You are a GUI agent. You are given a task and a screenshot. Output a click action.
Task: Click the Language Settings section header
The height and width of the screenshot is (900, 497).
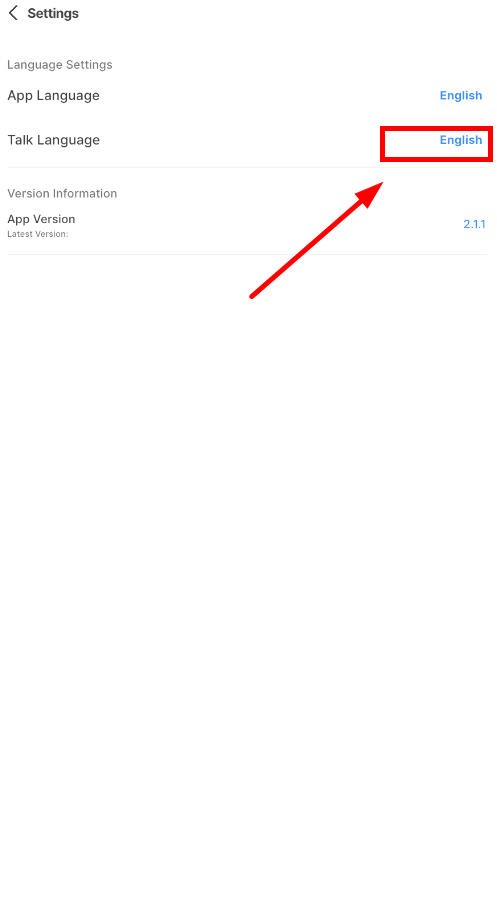tap(60, 65)
